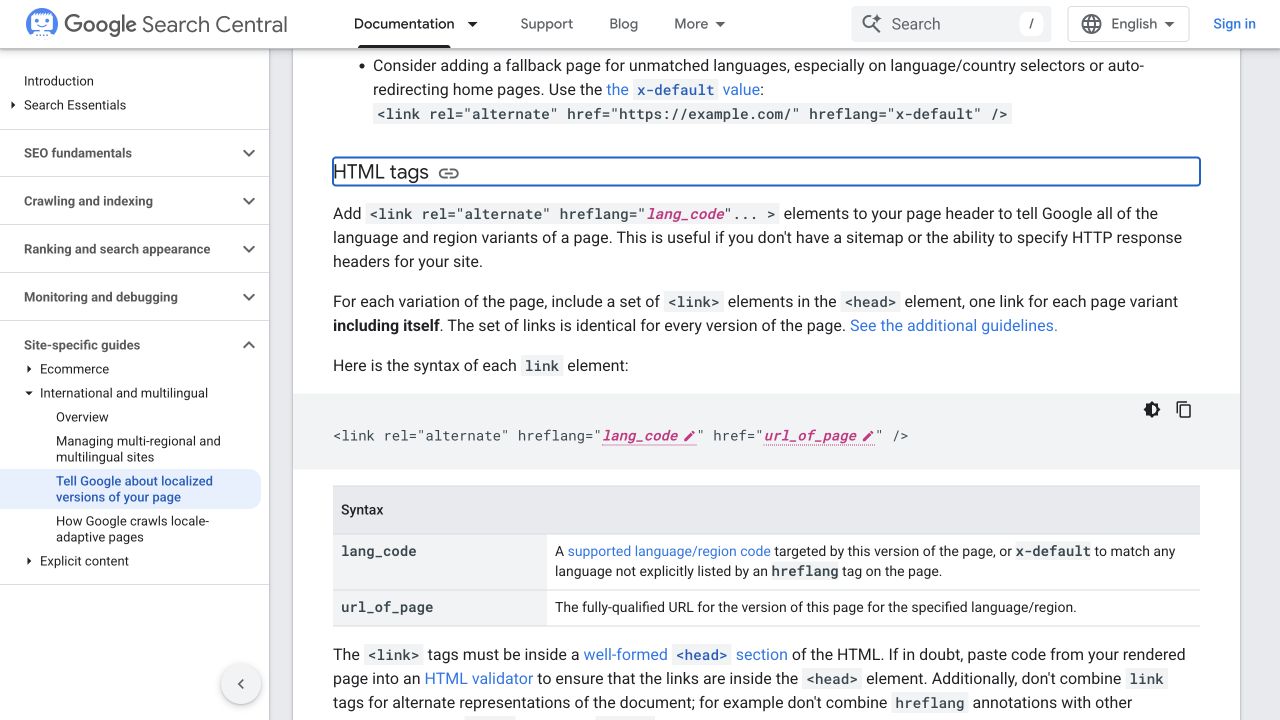This screenshot has width=1280, height=720.
Task: Open the Overview nav link
Action: coord(82,417)
